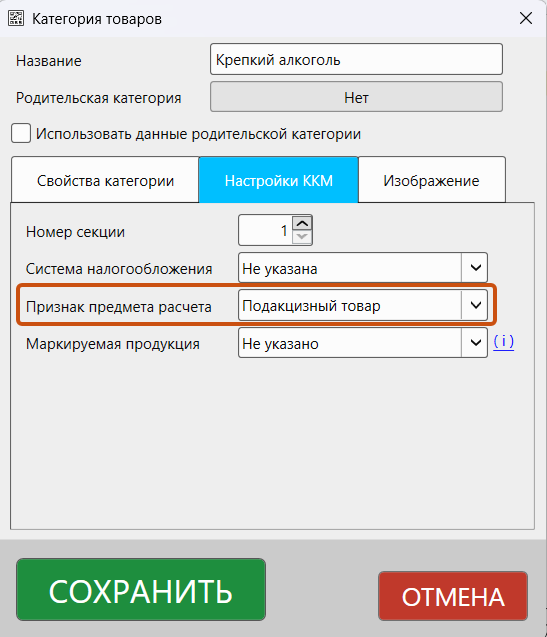Select the Настройки ККМ tab
The width and height of the screenshot is (547, 637).
click(279, 180)
